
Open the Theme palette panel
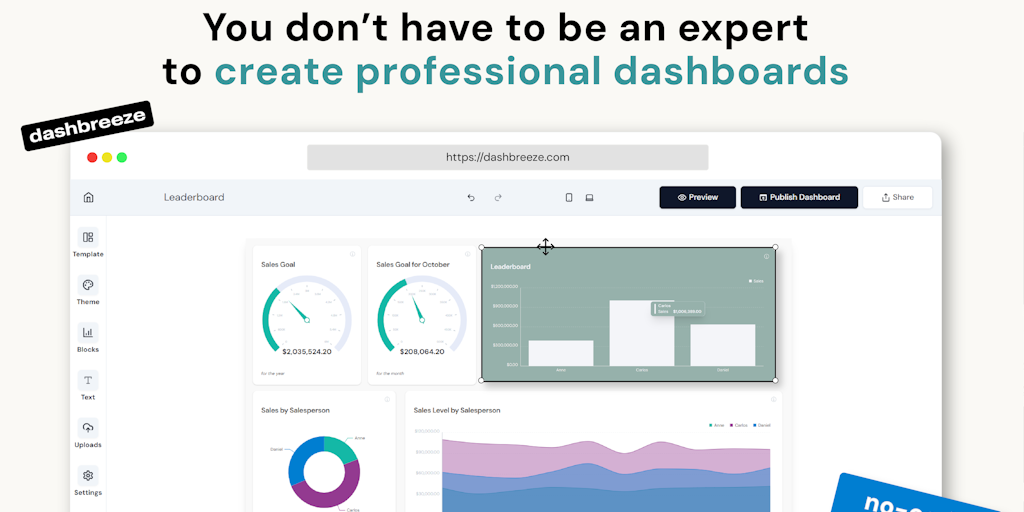(x=88, y=290)
